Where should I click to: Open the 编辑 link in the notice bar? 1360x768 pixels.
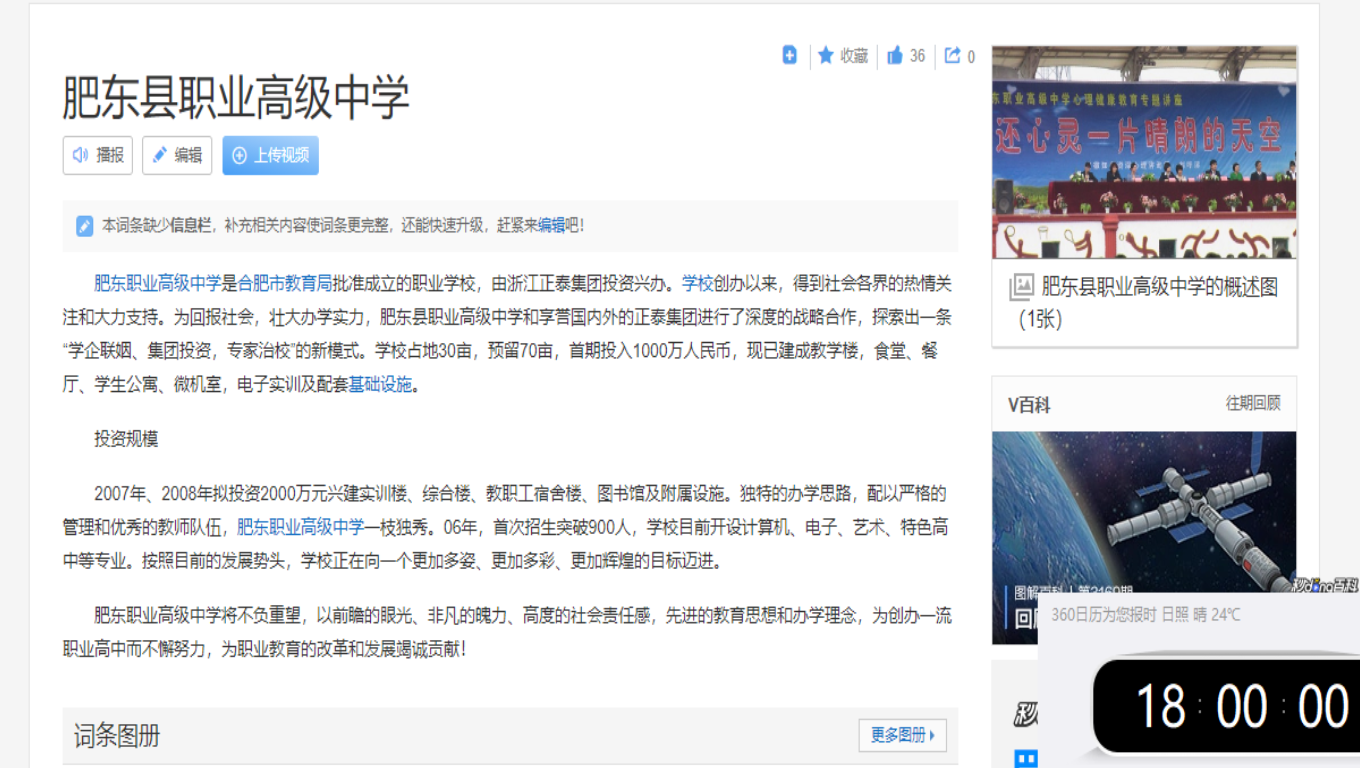click(x=551, y=225)
